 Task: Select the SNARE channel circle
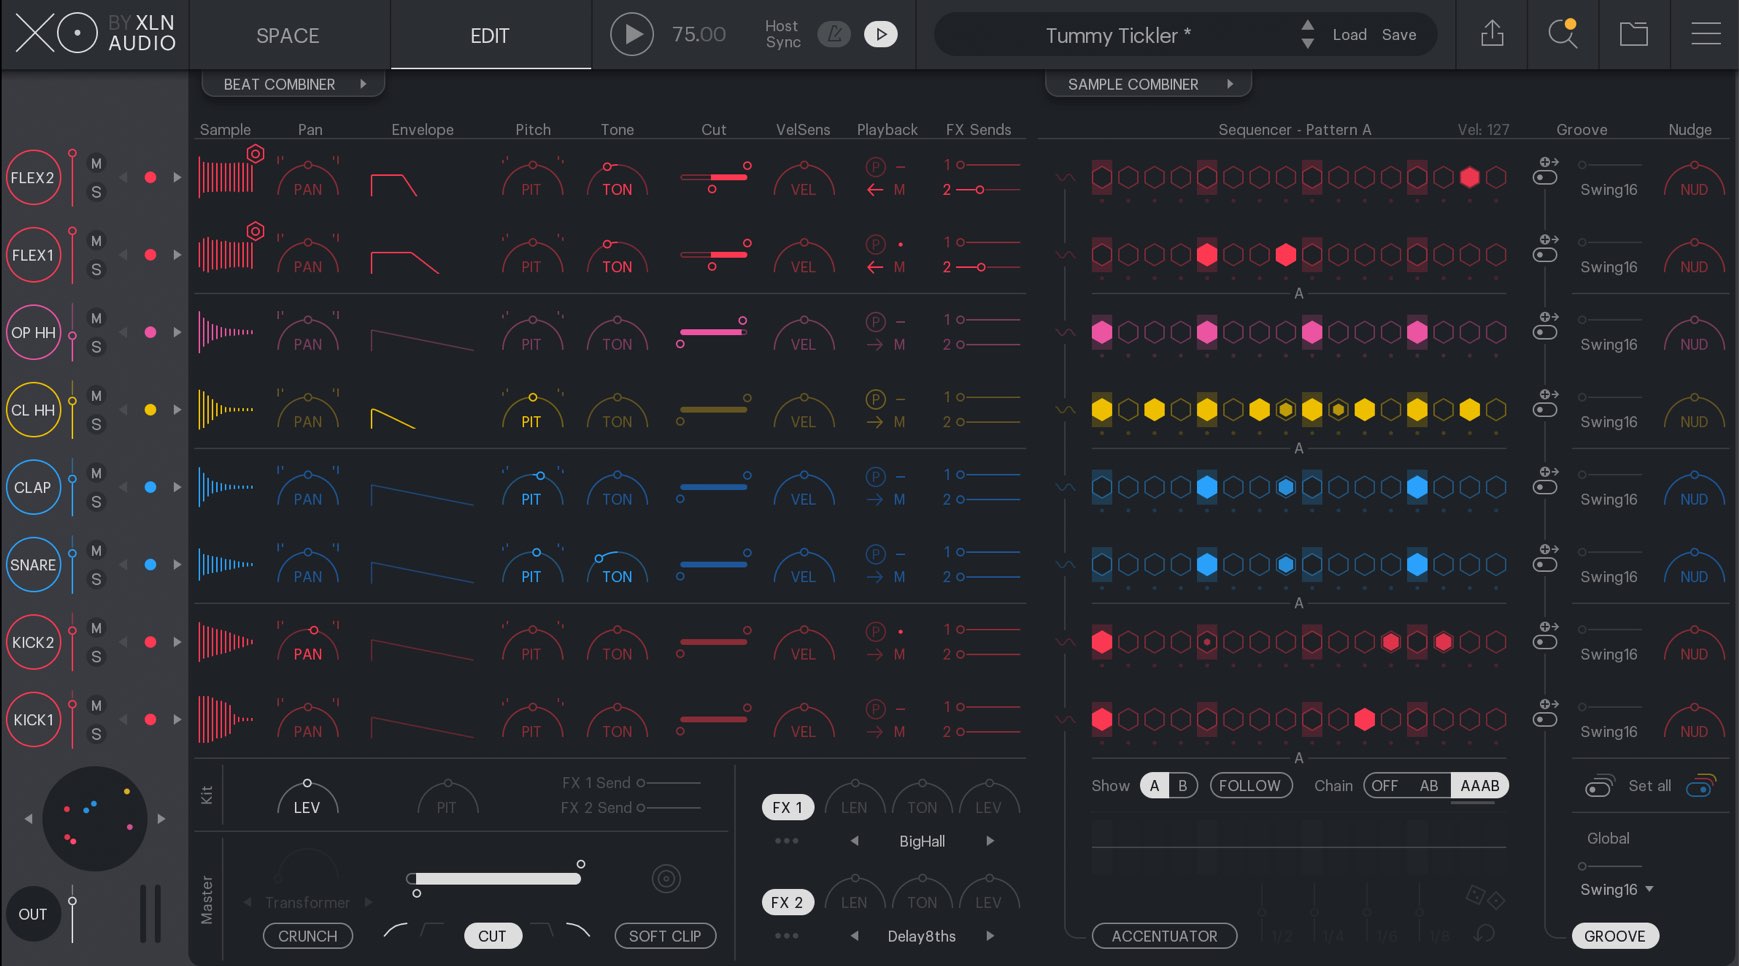(33, 565)
